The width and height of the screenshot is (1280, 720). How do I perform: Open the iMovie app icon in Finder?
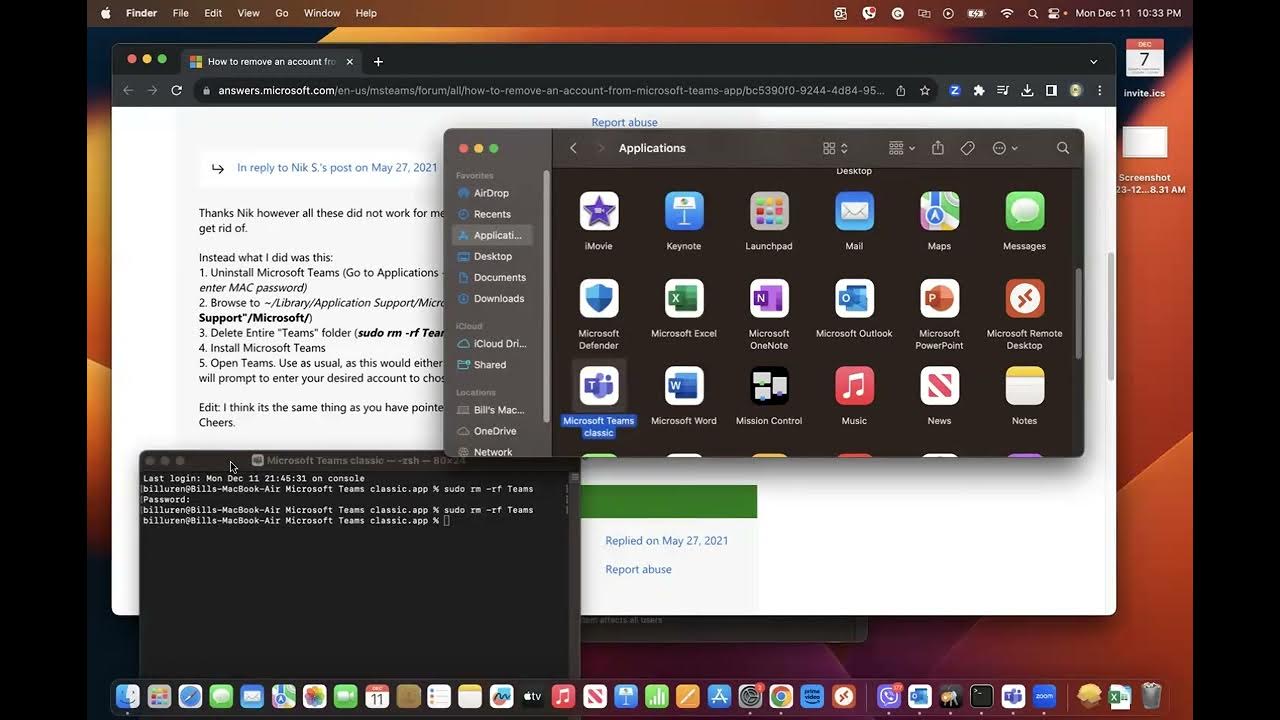599,212
